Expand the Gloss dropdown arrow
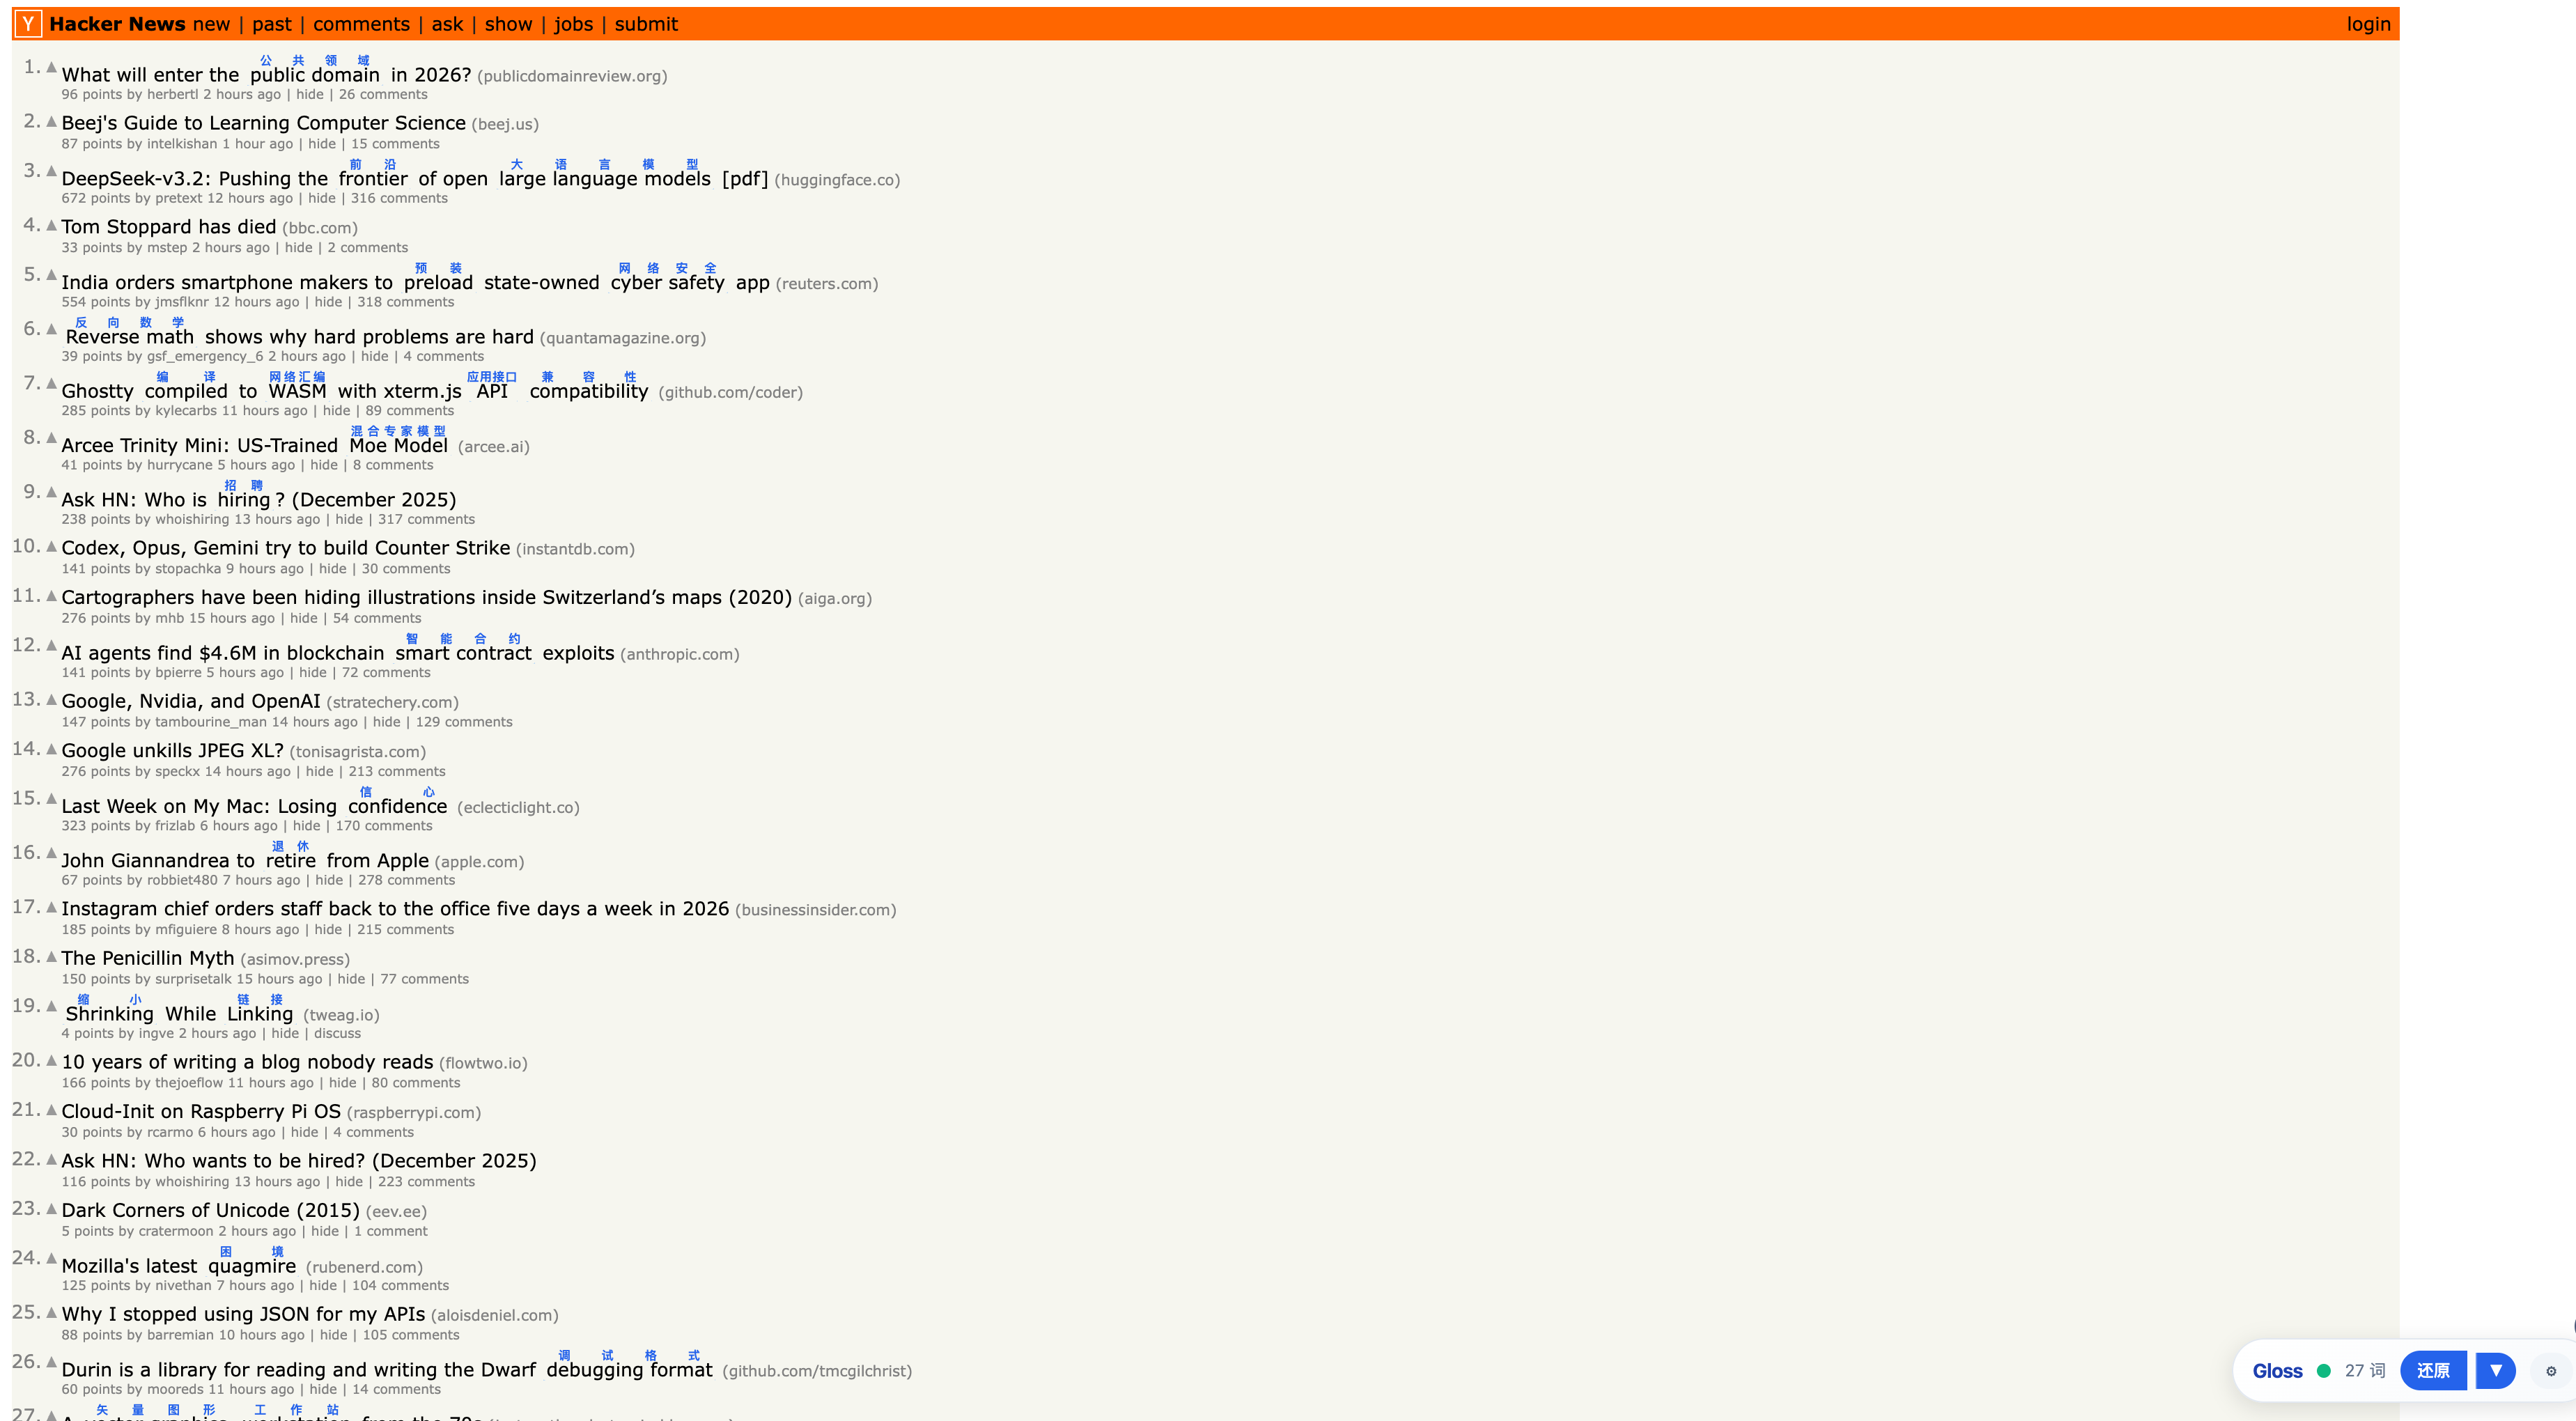 (2495, 1371)
